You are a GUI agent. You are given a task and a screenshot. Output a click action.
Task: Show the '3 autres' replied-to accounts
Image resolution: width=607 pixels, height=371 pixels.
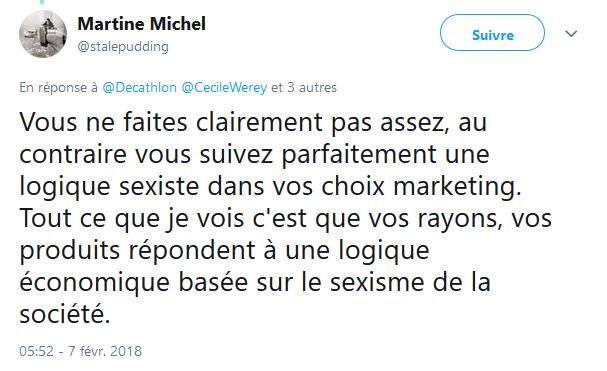312,88
